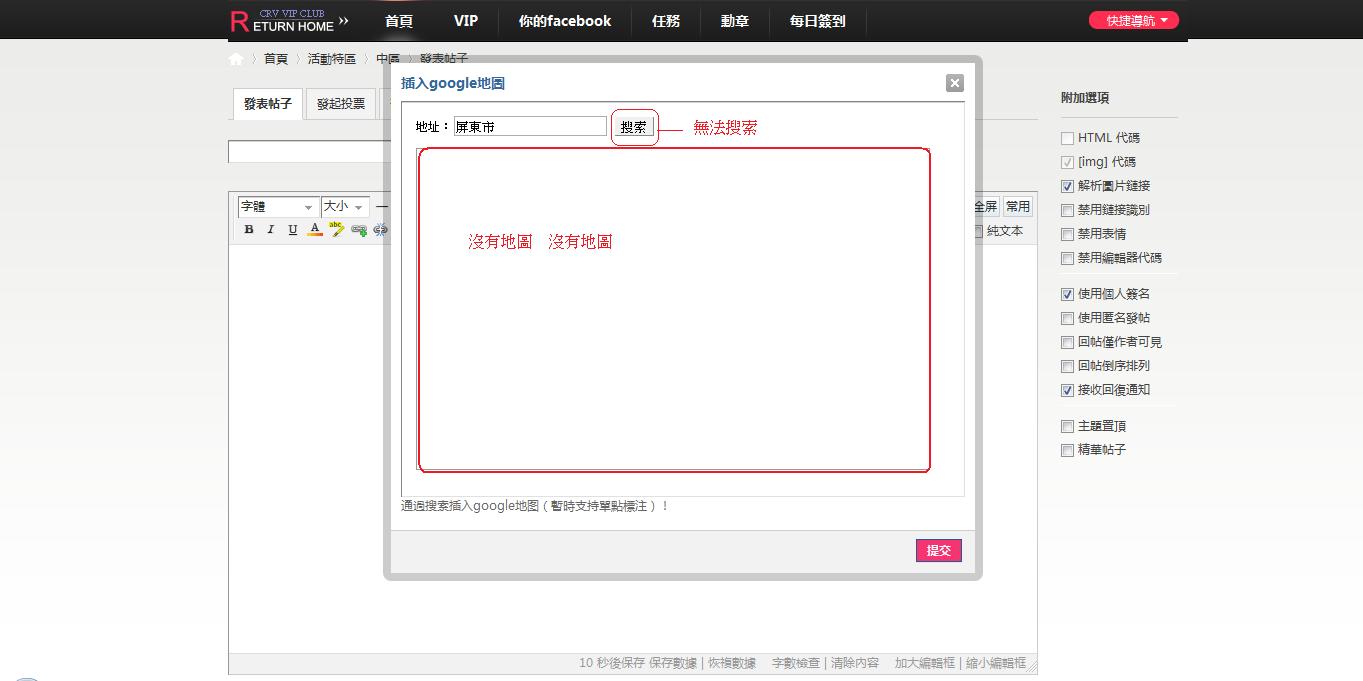Open the 字體 font dropdown
Screen dimensions: 1363x681
click(277, 207)
